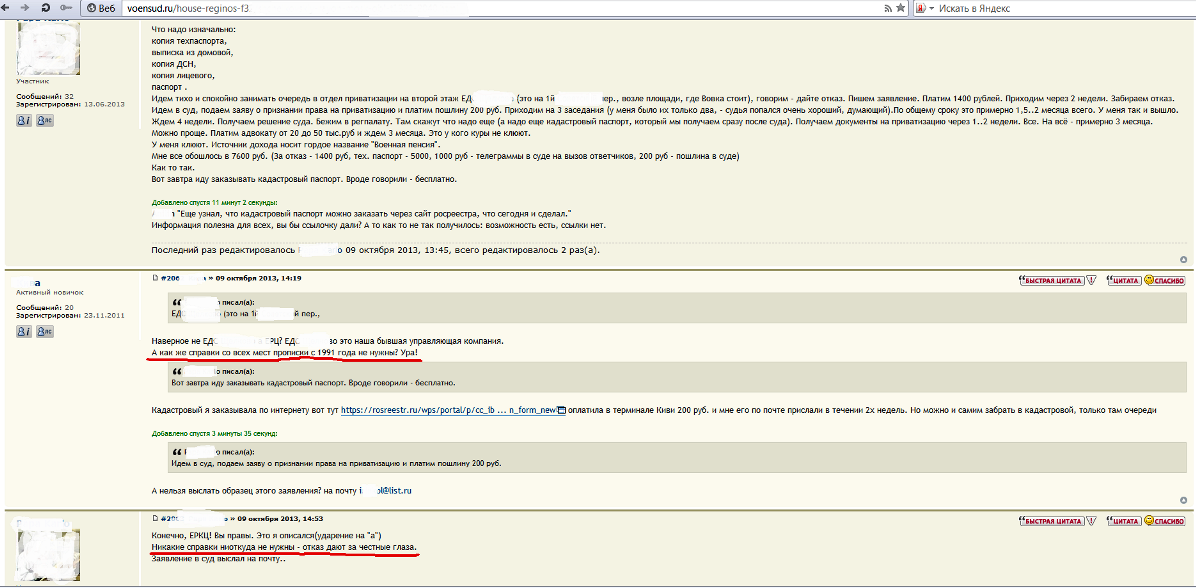
Task: Open the search engine dropdown arrow
Action: tap(932, 8)
